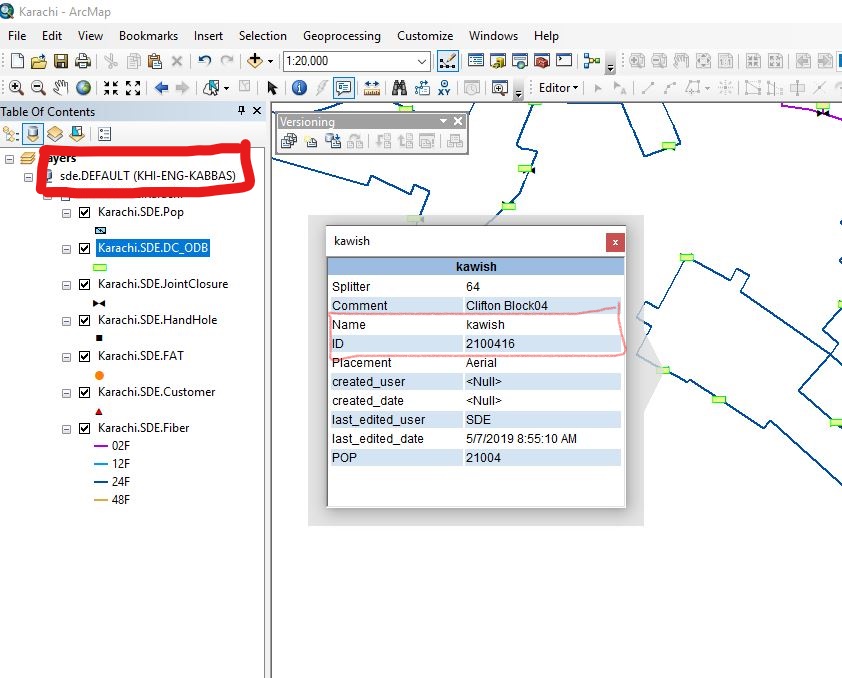Screen dimensions: 842x678
Task: Select the Select Elements arrow tool
Action: click(272, 88)
